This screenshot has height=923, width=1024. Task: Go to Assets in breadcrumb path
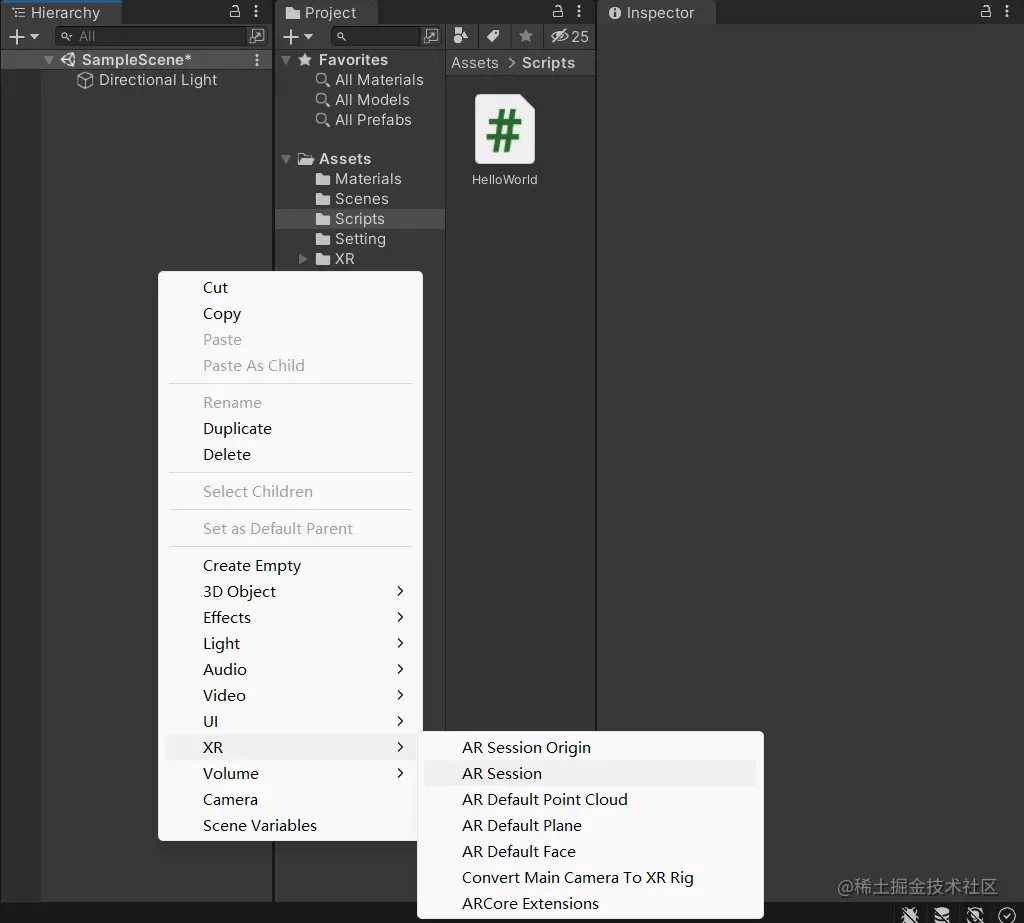(475, 63)
